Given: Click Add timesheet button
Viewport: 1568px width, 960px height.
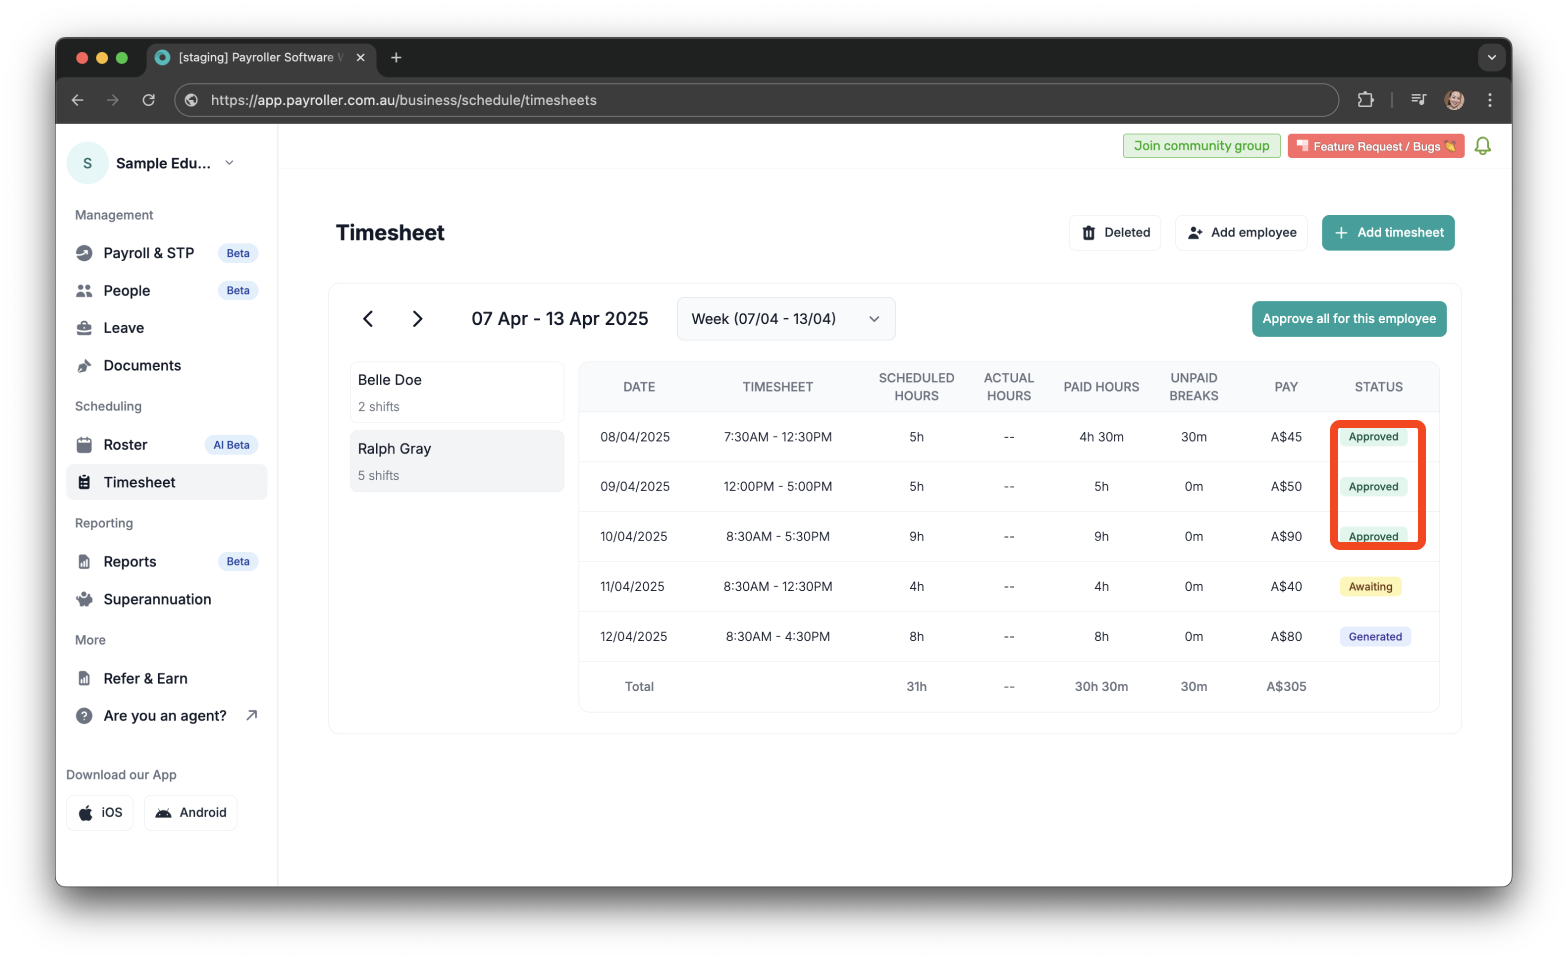Looking at the screenshot, I should pyautogui.click(x=1388, y=233).
